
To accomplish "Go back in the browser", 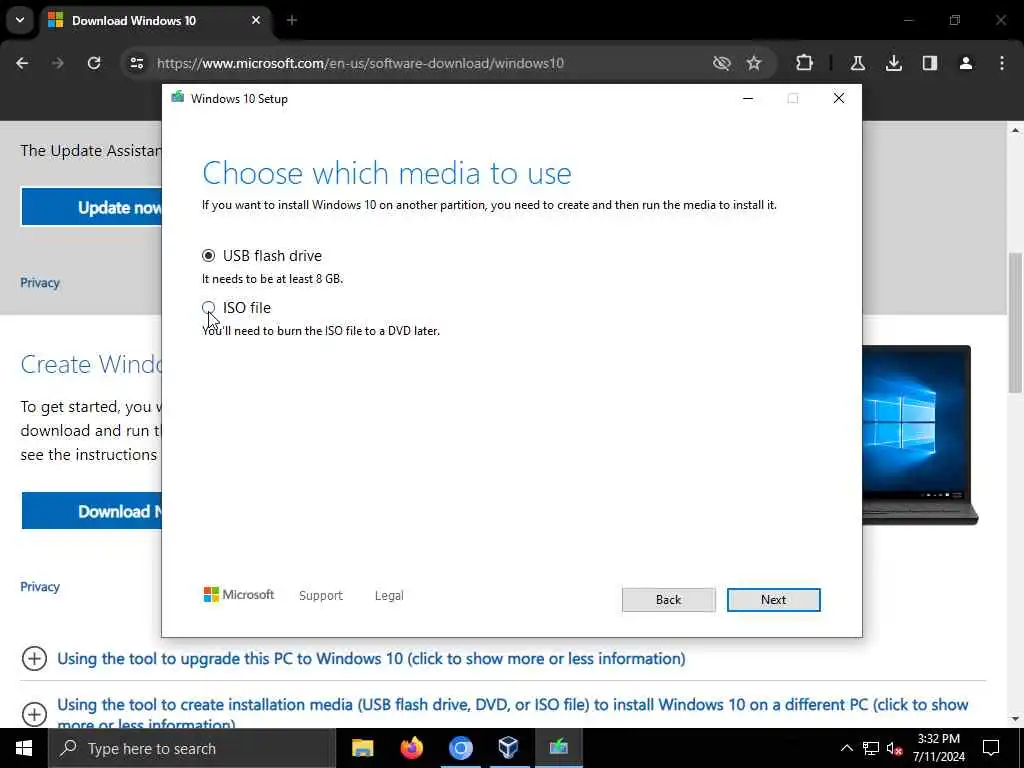I will 22,63.
